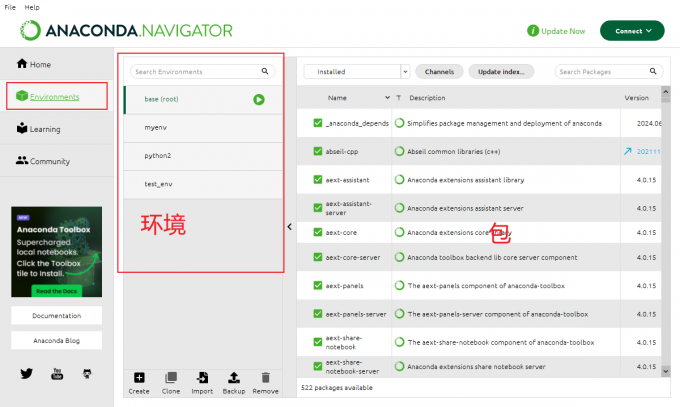Click the search packages magnifier icon
This screenshot has width=680, height=407.
653,71
